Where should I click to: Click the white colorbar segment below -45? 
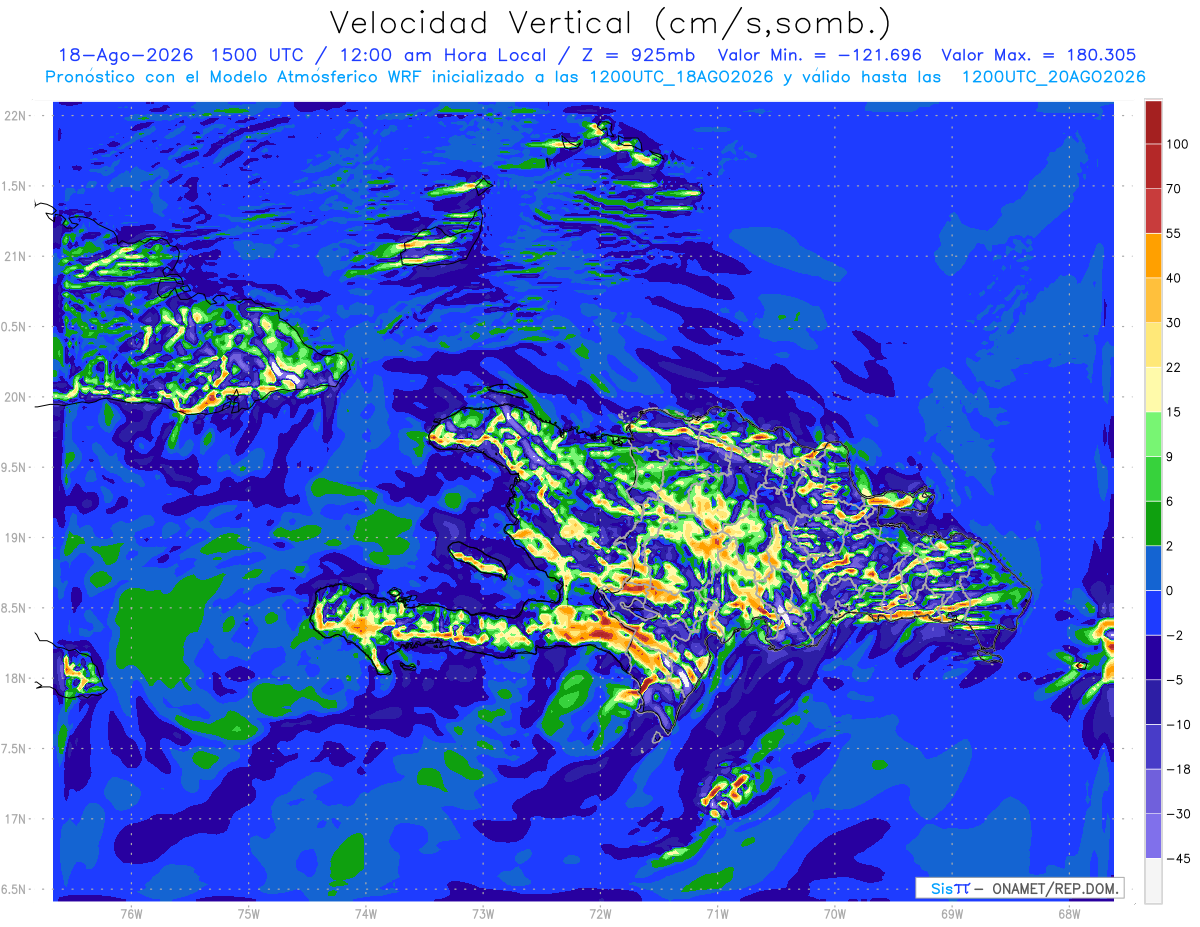(1153, 880)
